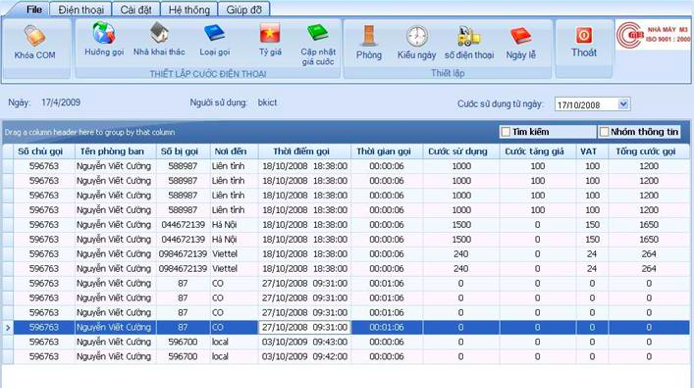Sort by Cước tăng giá column header

pyautogui.click(x=538, y=151)
